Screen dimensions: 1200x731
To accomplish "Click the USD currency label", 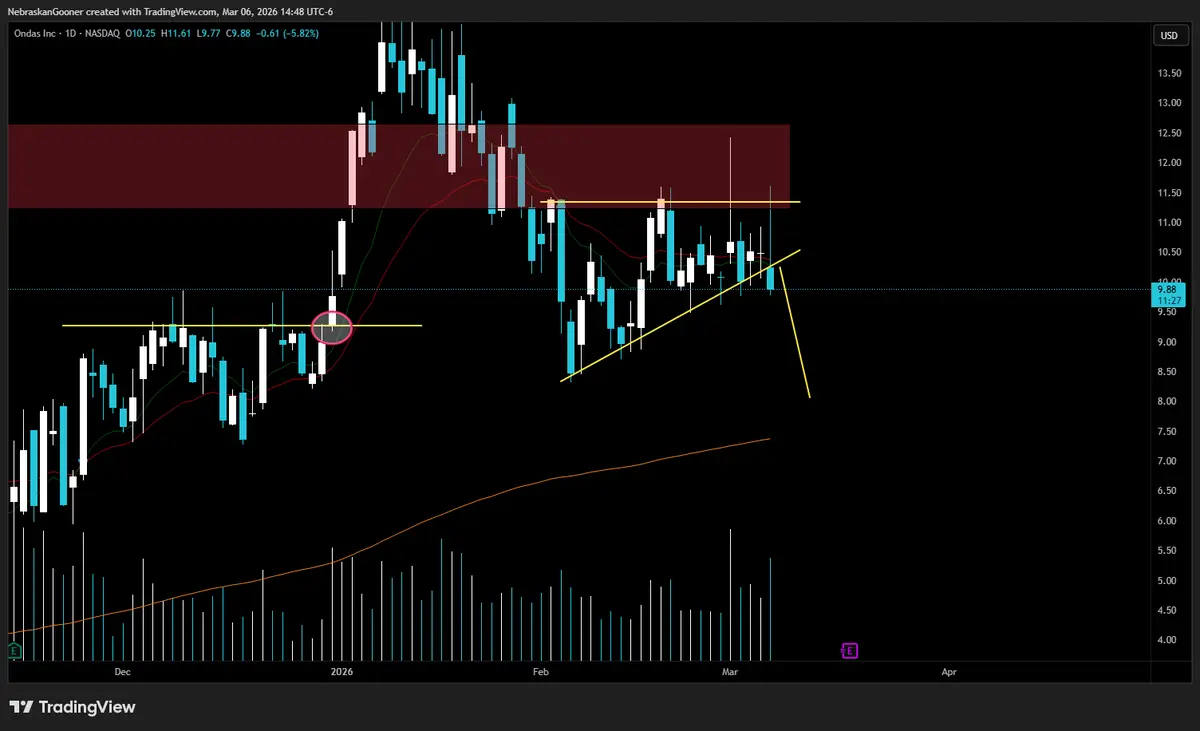I will click(1168, 35).
